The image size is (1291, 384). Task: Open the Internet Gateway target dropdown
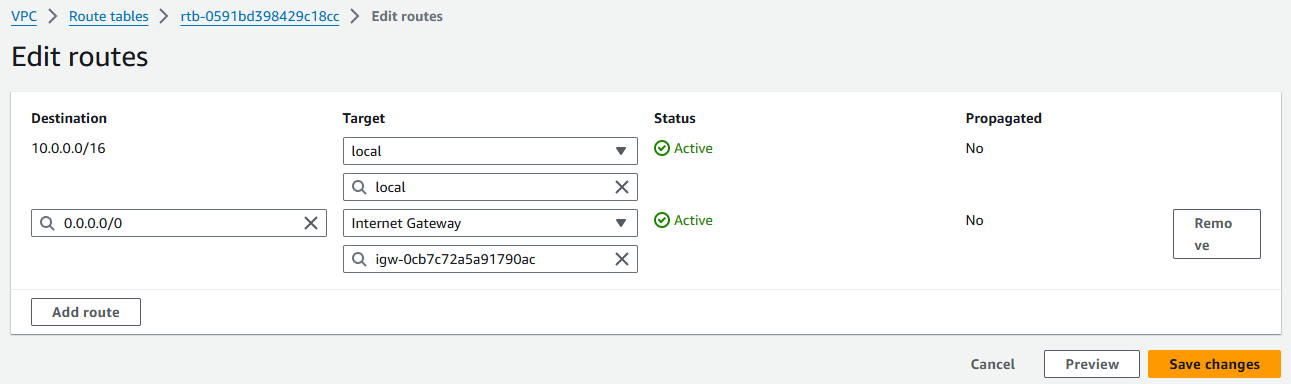coord(490,223)
